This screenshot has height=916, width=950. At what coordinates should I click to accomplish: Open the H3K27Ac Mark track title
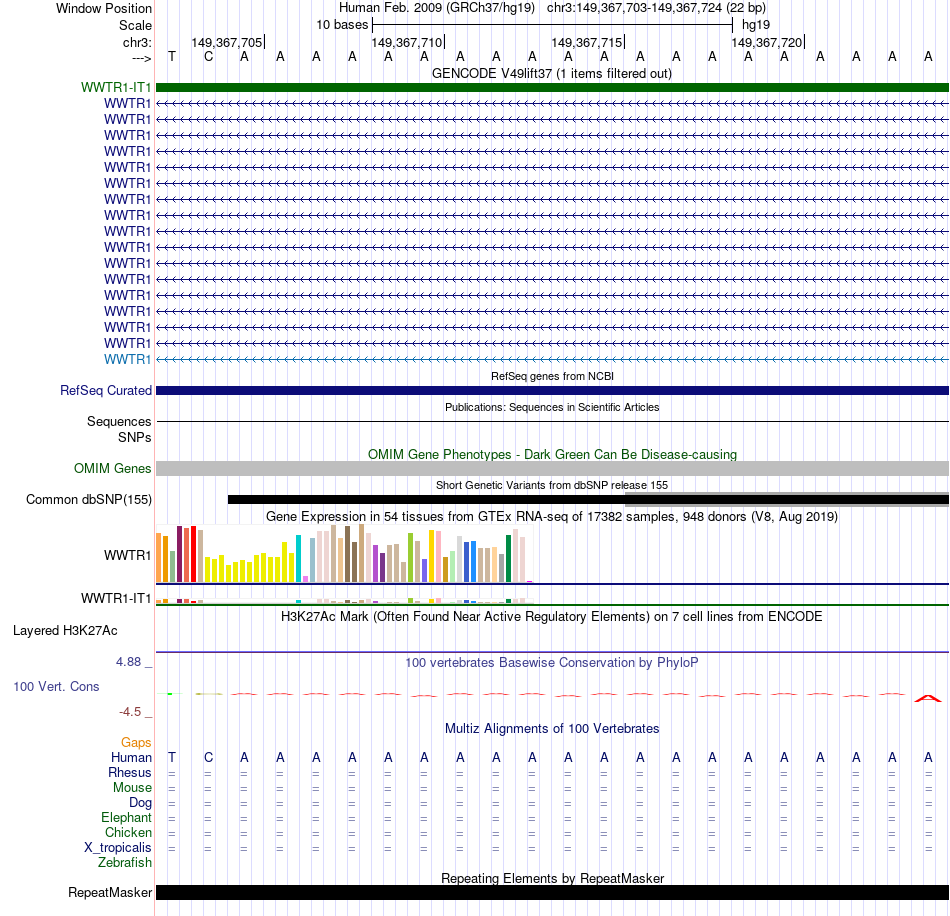(x=551, y=617)
